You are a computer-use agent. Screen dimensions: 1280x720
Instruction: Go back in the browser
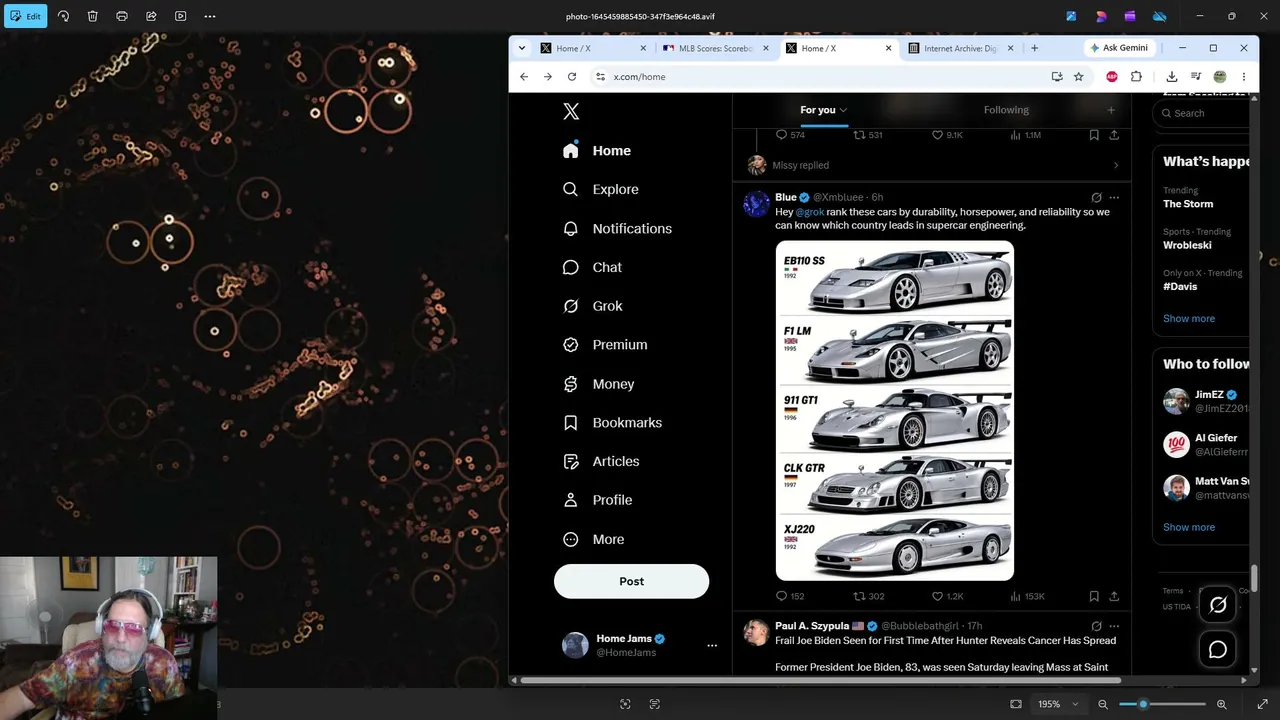click(524, 77)
